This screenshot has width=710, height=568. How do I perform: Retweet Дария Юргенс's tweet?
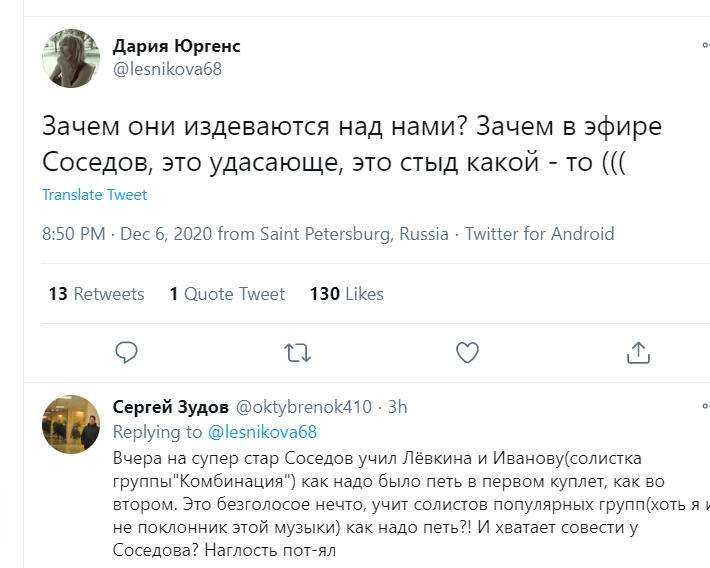297,352
